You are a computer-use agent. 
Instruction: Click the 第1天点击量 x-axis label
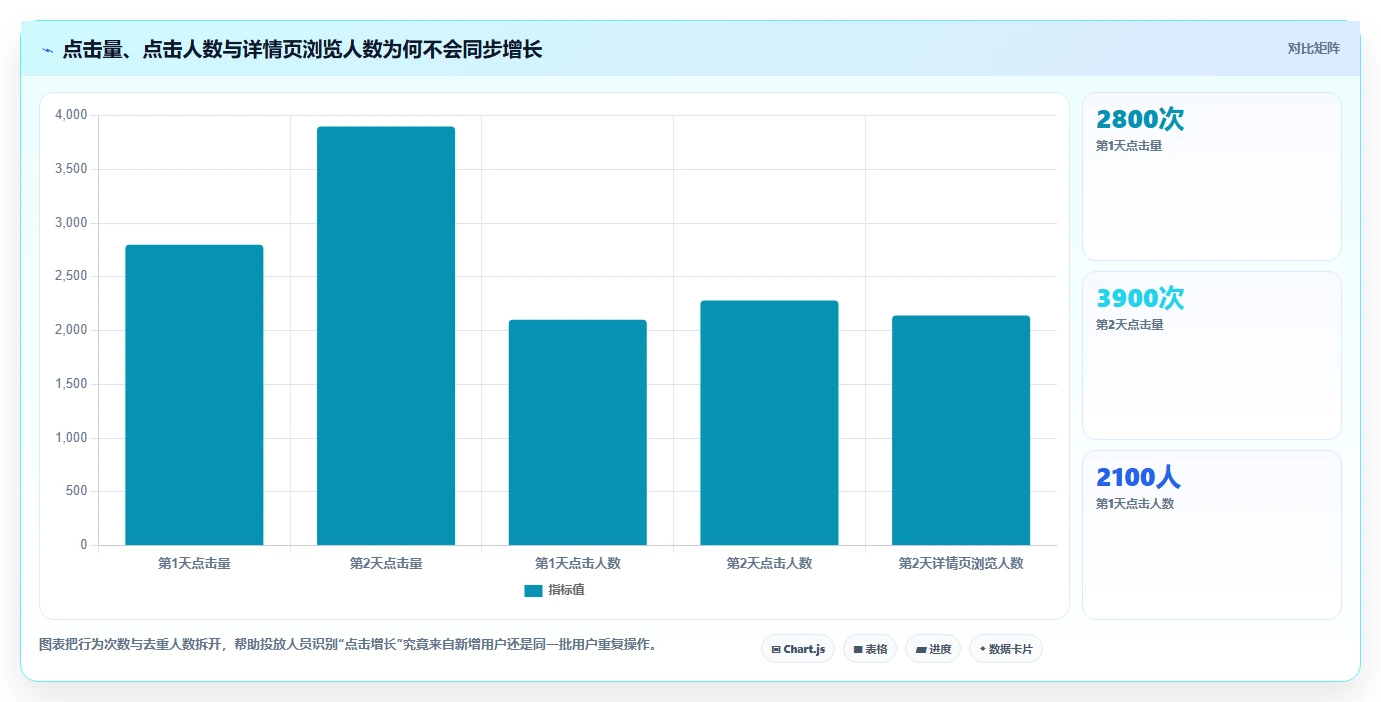pos(194,563)
